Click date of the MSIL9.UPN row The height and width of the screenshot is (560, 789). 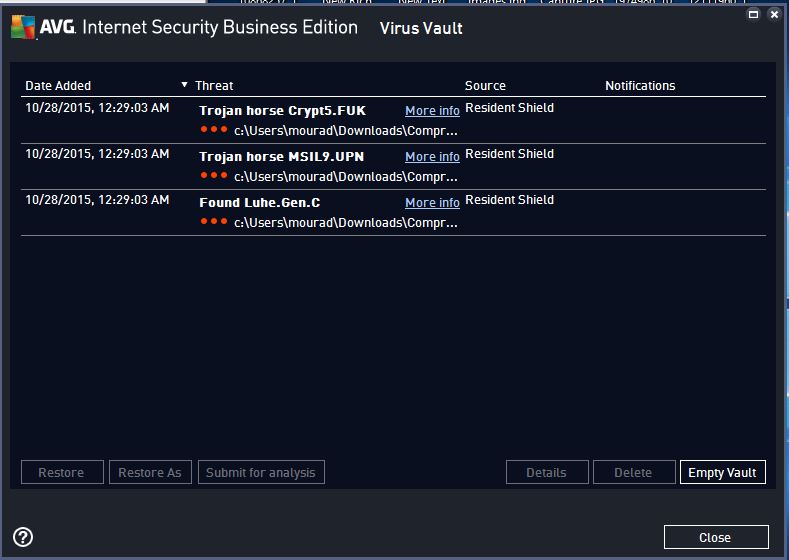[x=97, y=153]
